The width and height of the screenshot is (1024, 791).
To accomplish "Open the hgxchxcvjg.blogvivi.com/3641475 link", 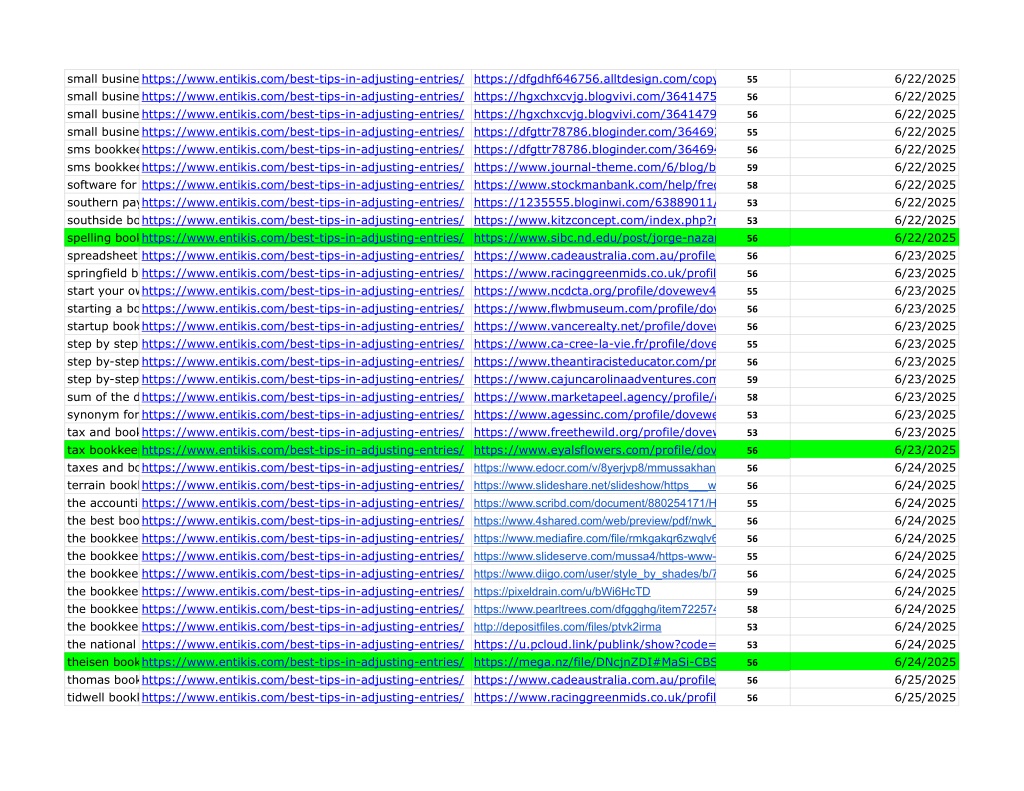I will (x=594, y=97).
